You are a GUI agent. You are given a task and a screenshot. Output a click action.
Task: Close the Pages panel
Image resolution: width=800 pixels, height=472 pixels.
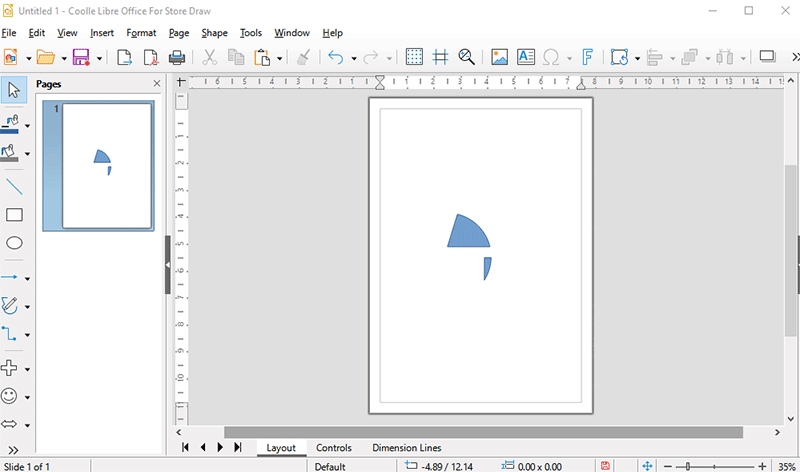(x=157, y=84)
